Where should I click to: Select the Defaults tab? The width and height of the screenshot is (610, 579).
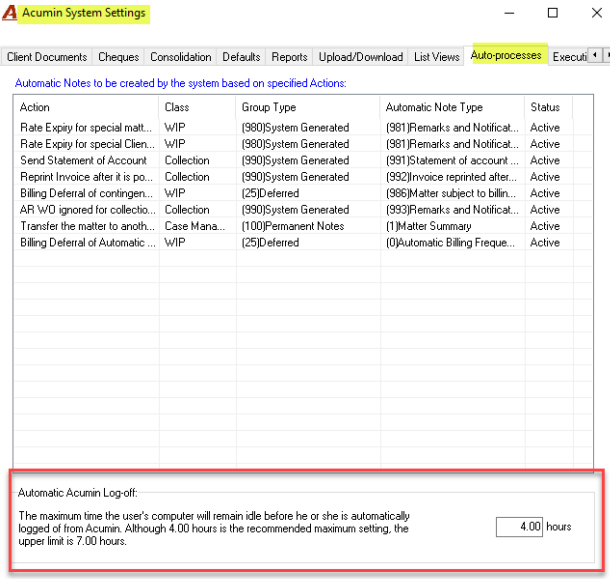[241, 57]
